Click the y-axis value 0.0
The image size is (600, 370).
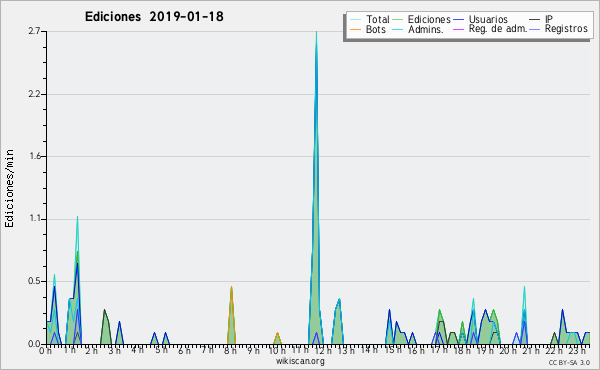[x=34, y=344]
